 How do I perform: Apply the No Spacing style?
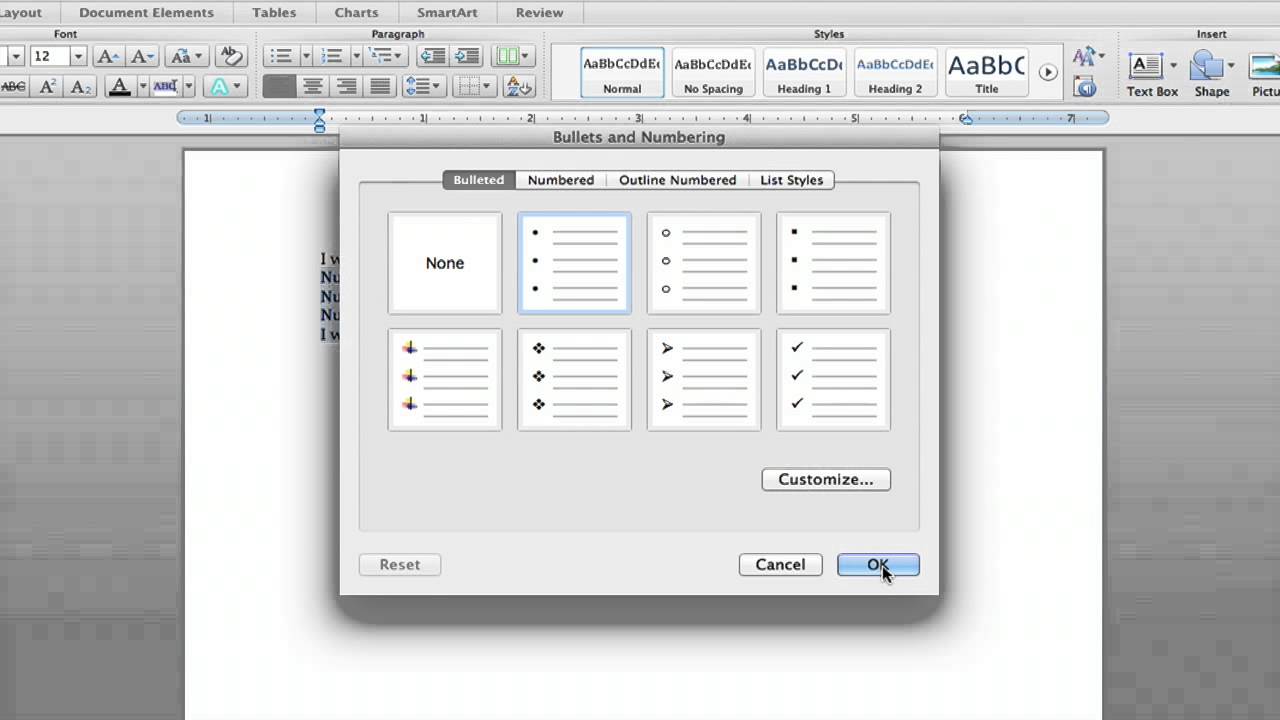pos(713,72)
